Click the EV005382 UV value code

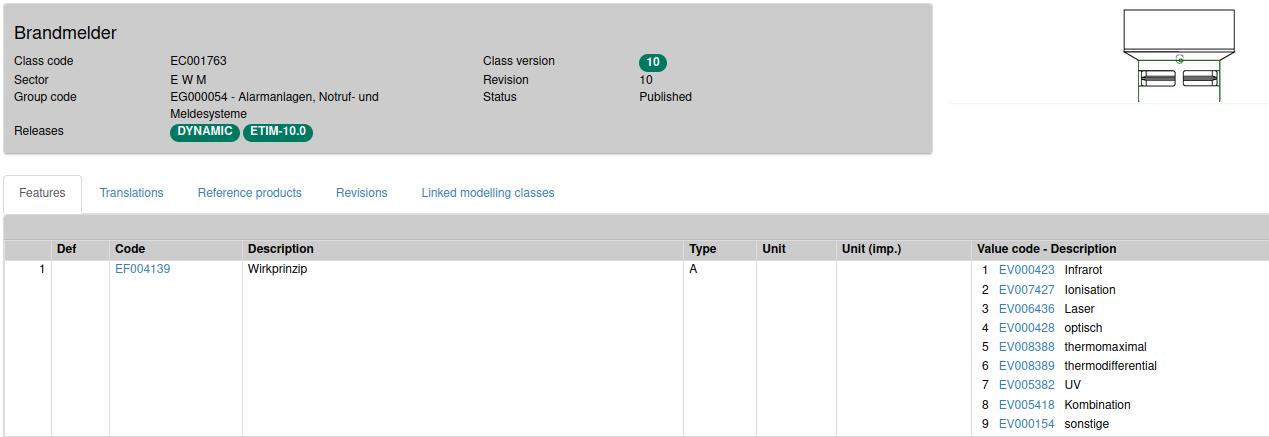coord(1026,385)
